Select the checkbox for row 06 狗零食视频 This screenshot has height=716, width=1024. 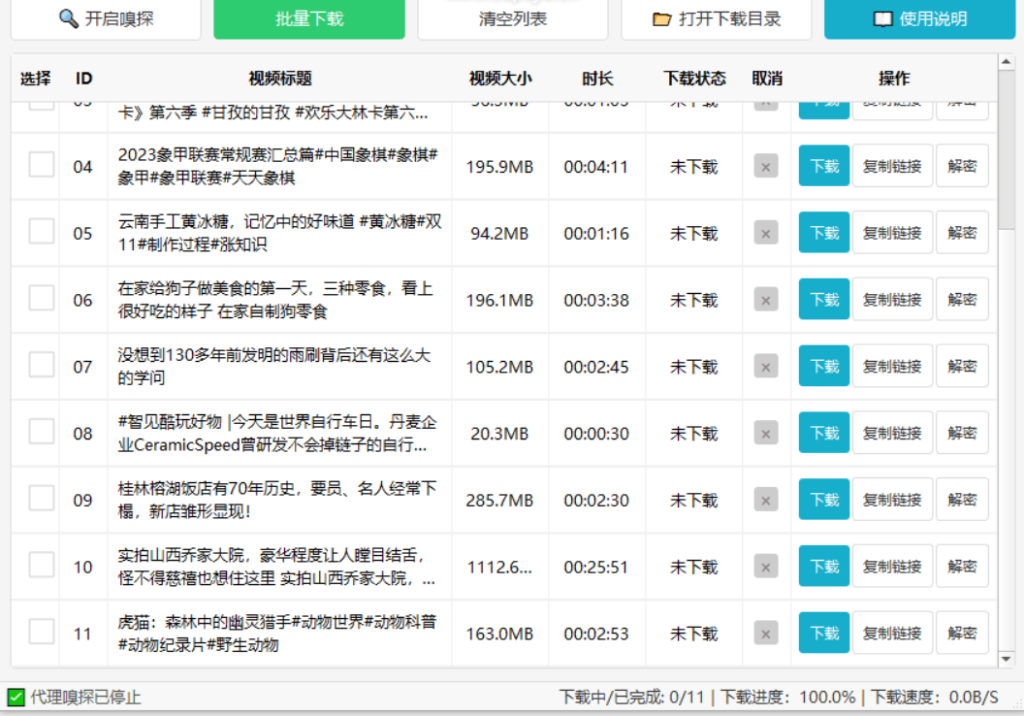pyautogui.click(x=40, y=298)
